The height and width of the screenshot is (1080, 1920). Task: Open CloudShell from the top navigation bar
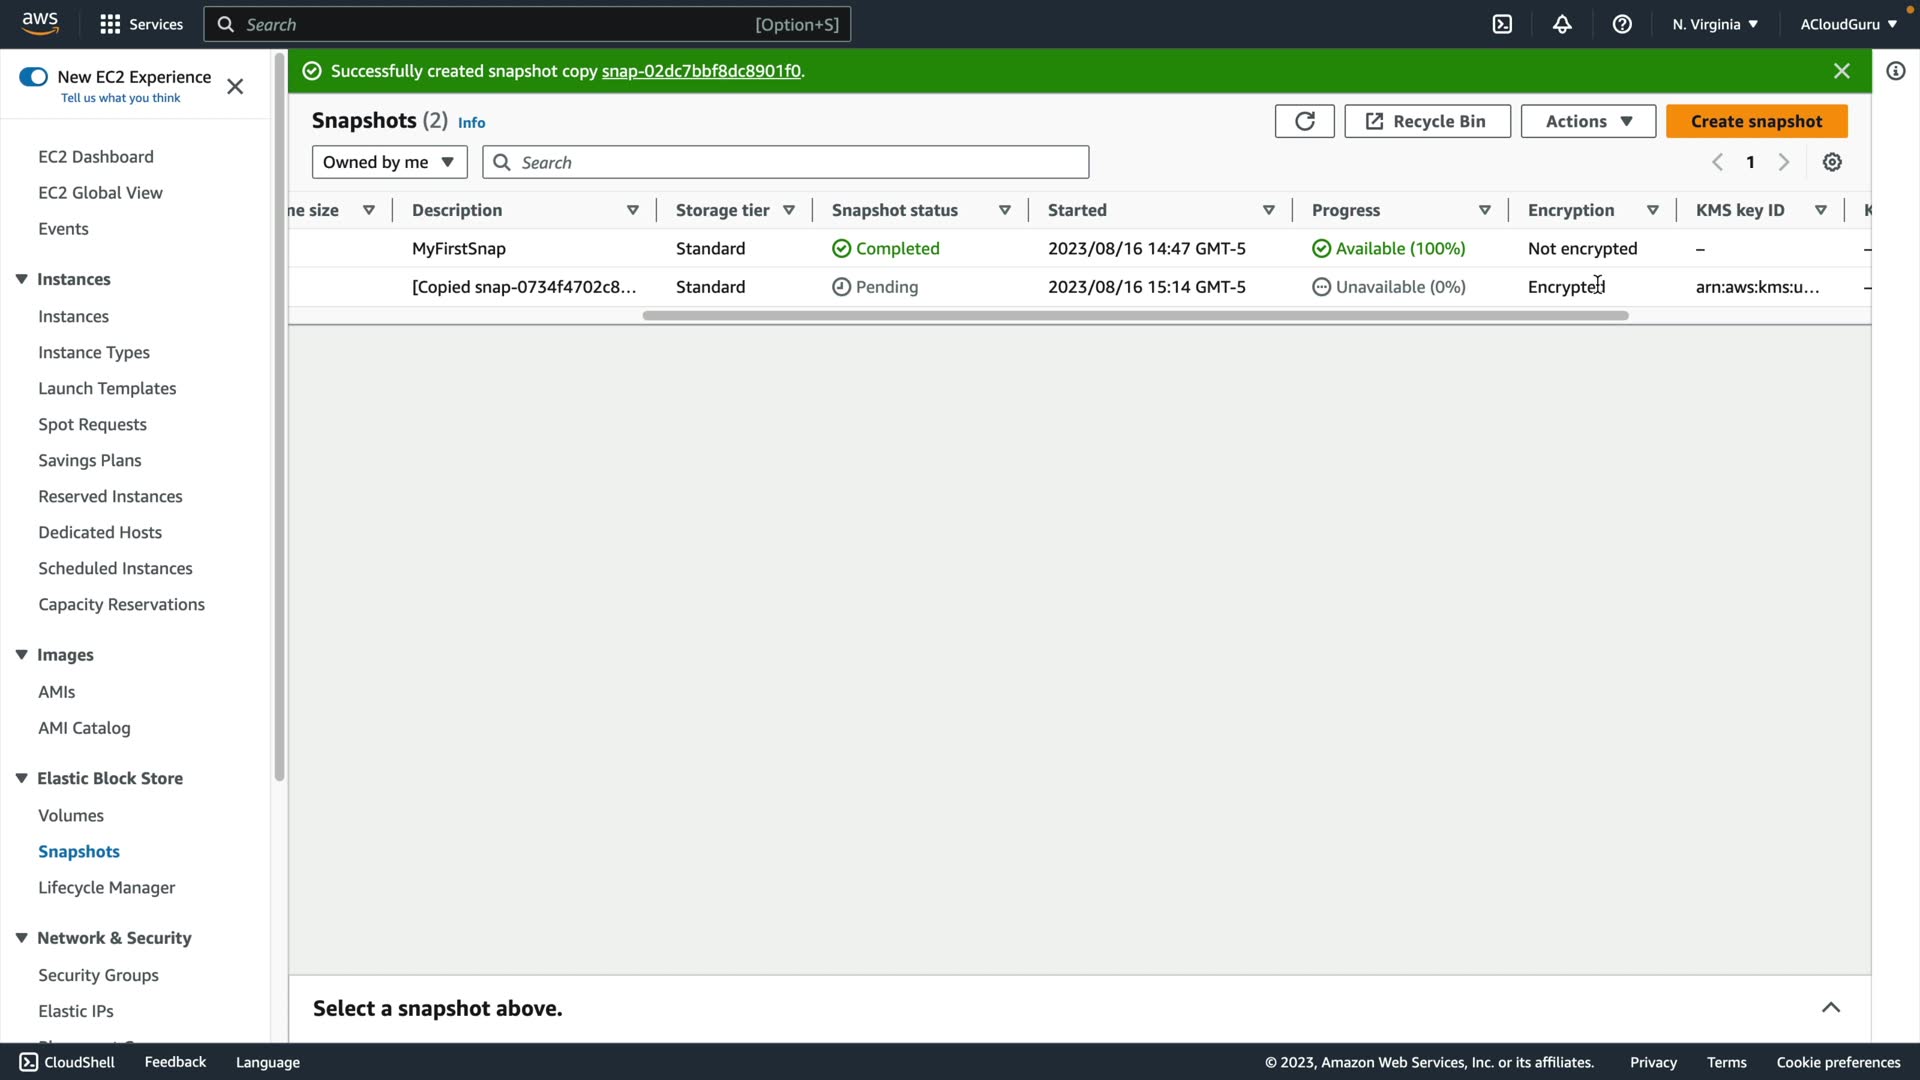(1502, 24)
